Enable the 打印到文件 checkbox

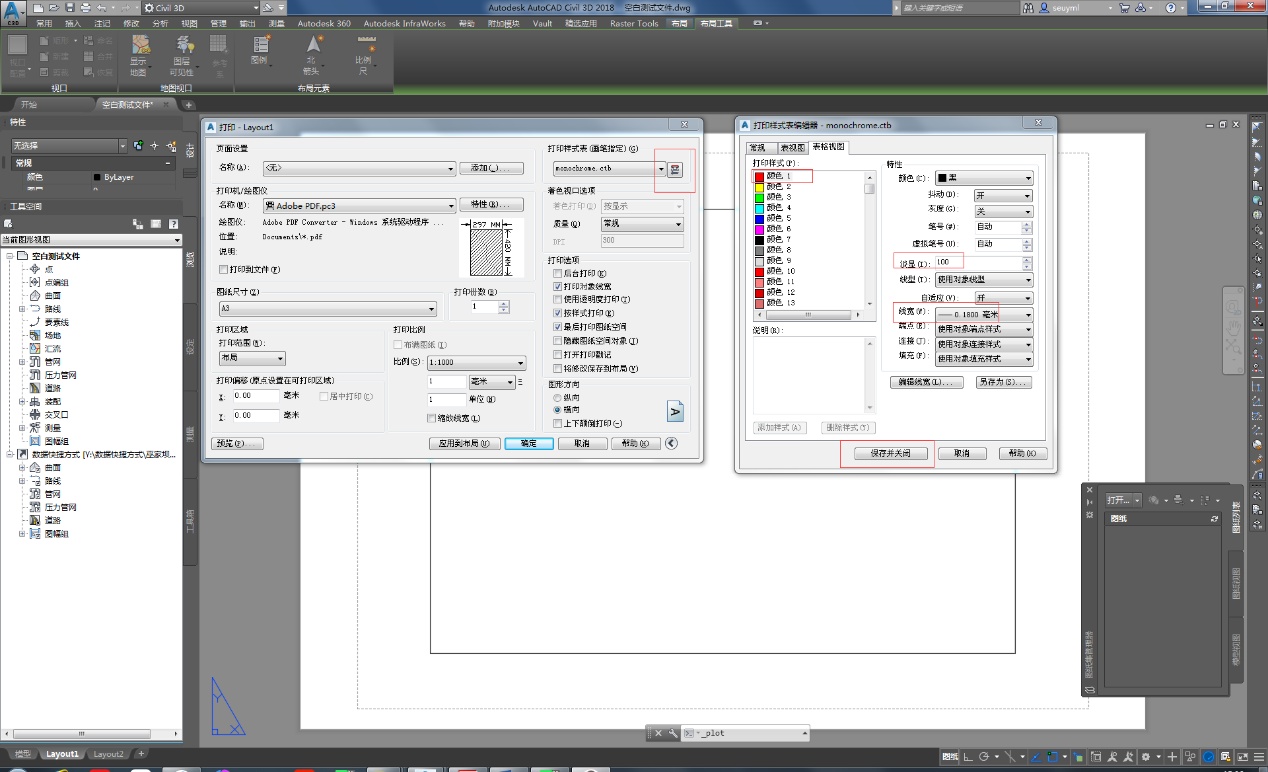224,269
